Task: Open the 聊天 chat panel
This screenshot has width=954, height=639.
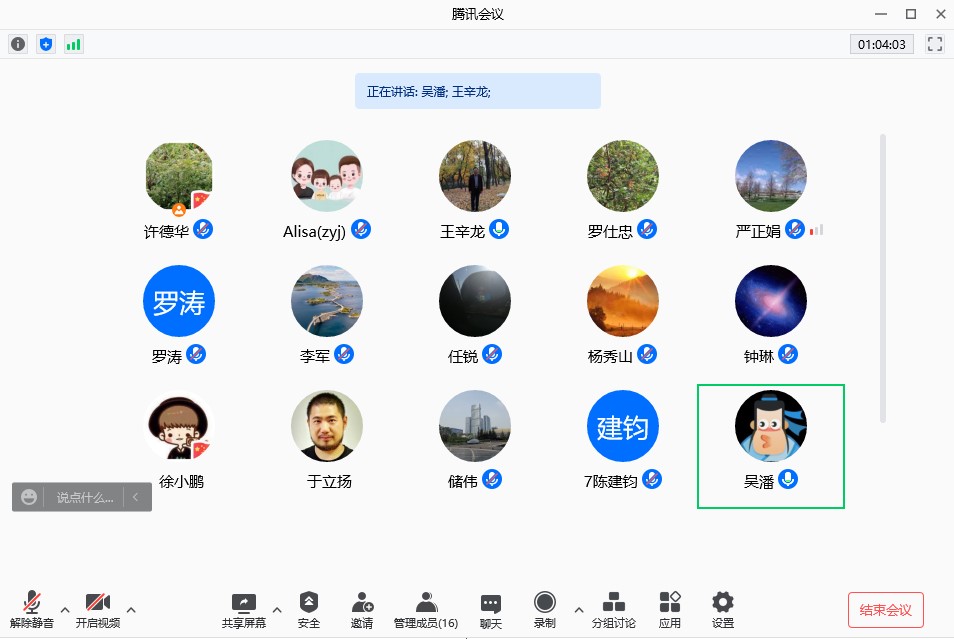Action: coord(490,609)
